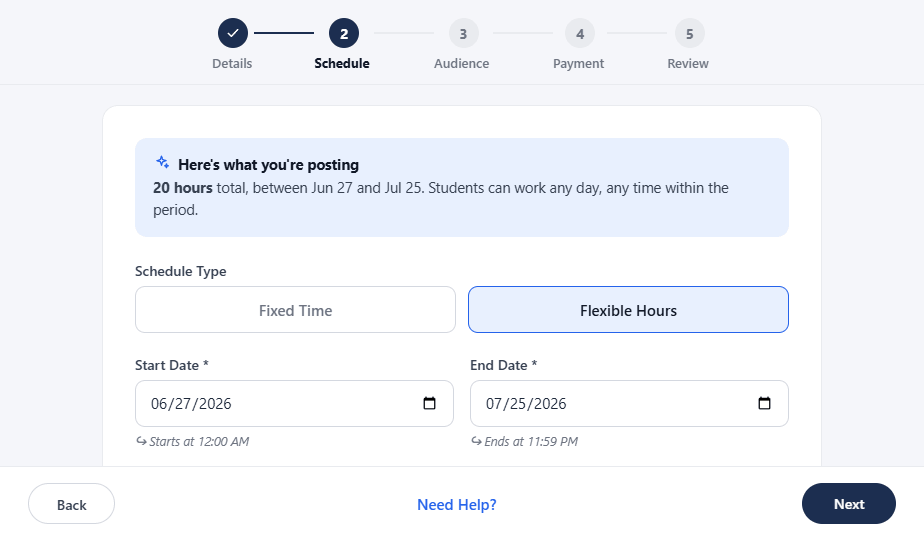
Task: Go to the Details step label
Action: click(232, 64)
